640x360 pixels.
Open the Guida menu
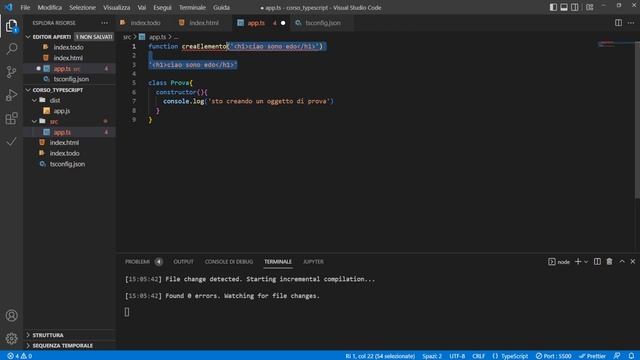222,7
